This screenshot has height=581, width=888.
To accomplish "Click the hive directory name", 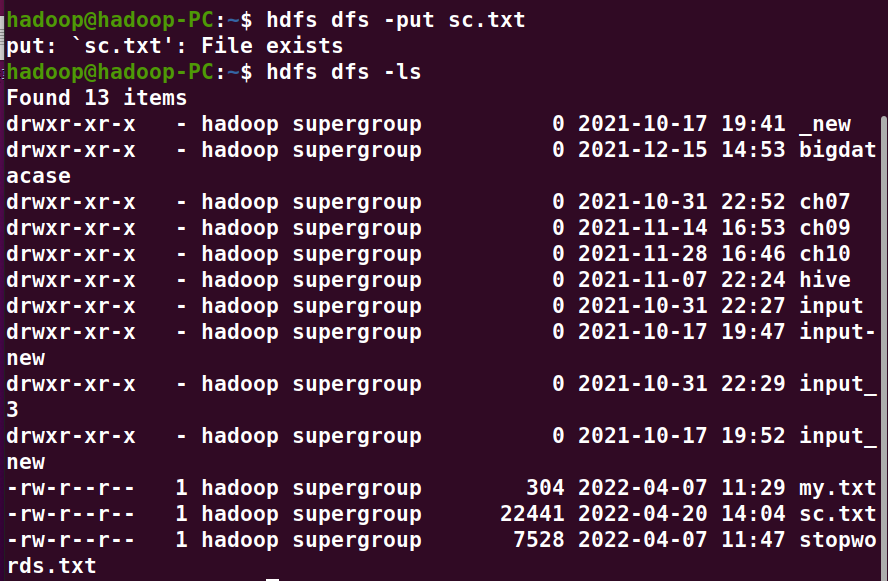I will pos(825,280).
